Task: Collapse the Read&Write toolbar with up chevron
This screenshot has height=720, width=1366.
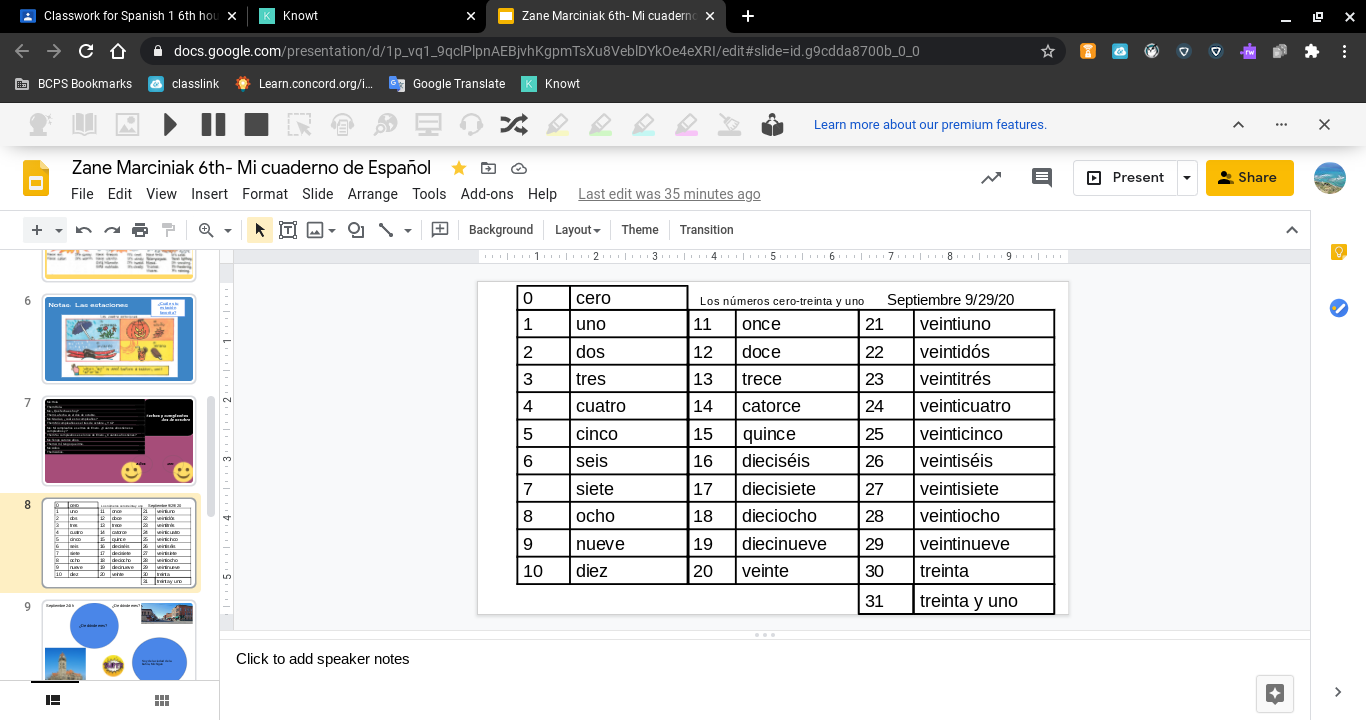Action: click(1238, 125)
